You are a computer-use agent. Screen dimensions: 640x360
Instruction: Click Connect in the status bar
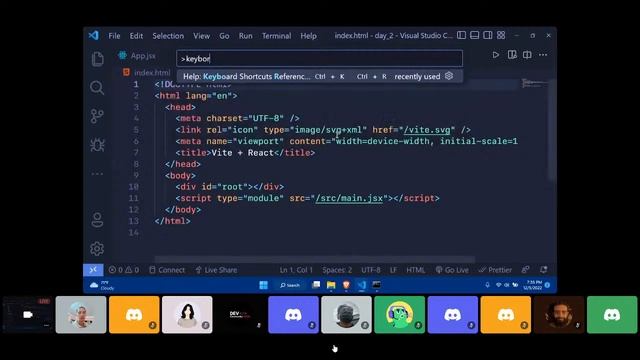[x=167, y=270]
